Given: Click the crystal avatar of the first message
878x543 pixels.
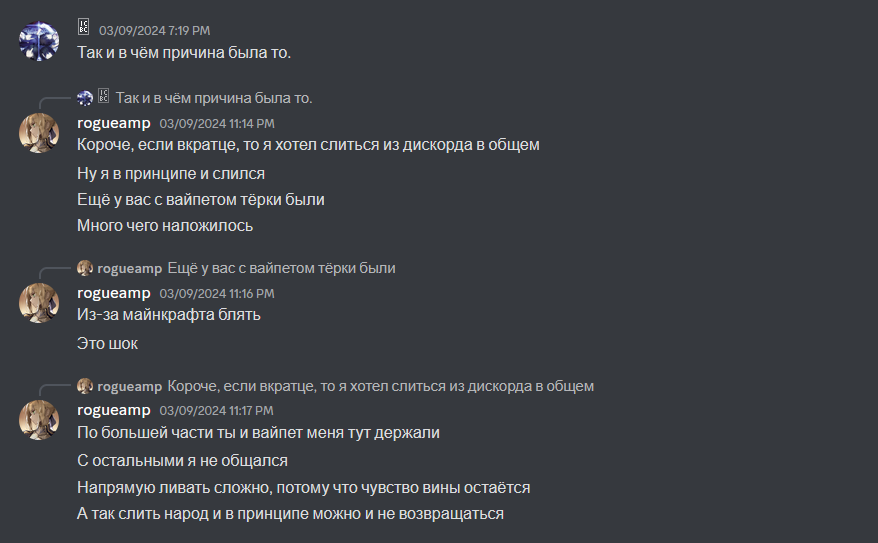Looking at the screenshot, I should [39, 41].
